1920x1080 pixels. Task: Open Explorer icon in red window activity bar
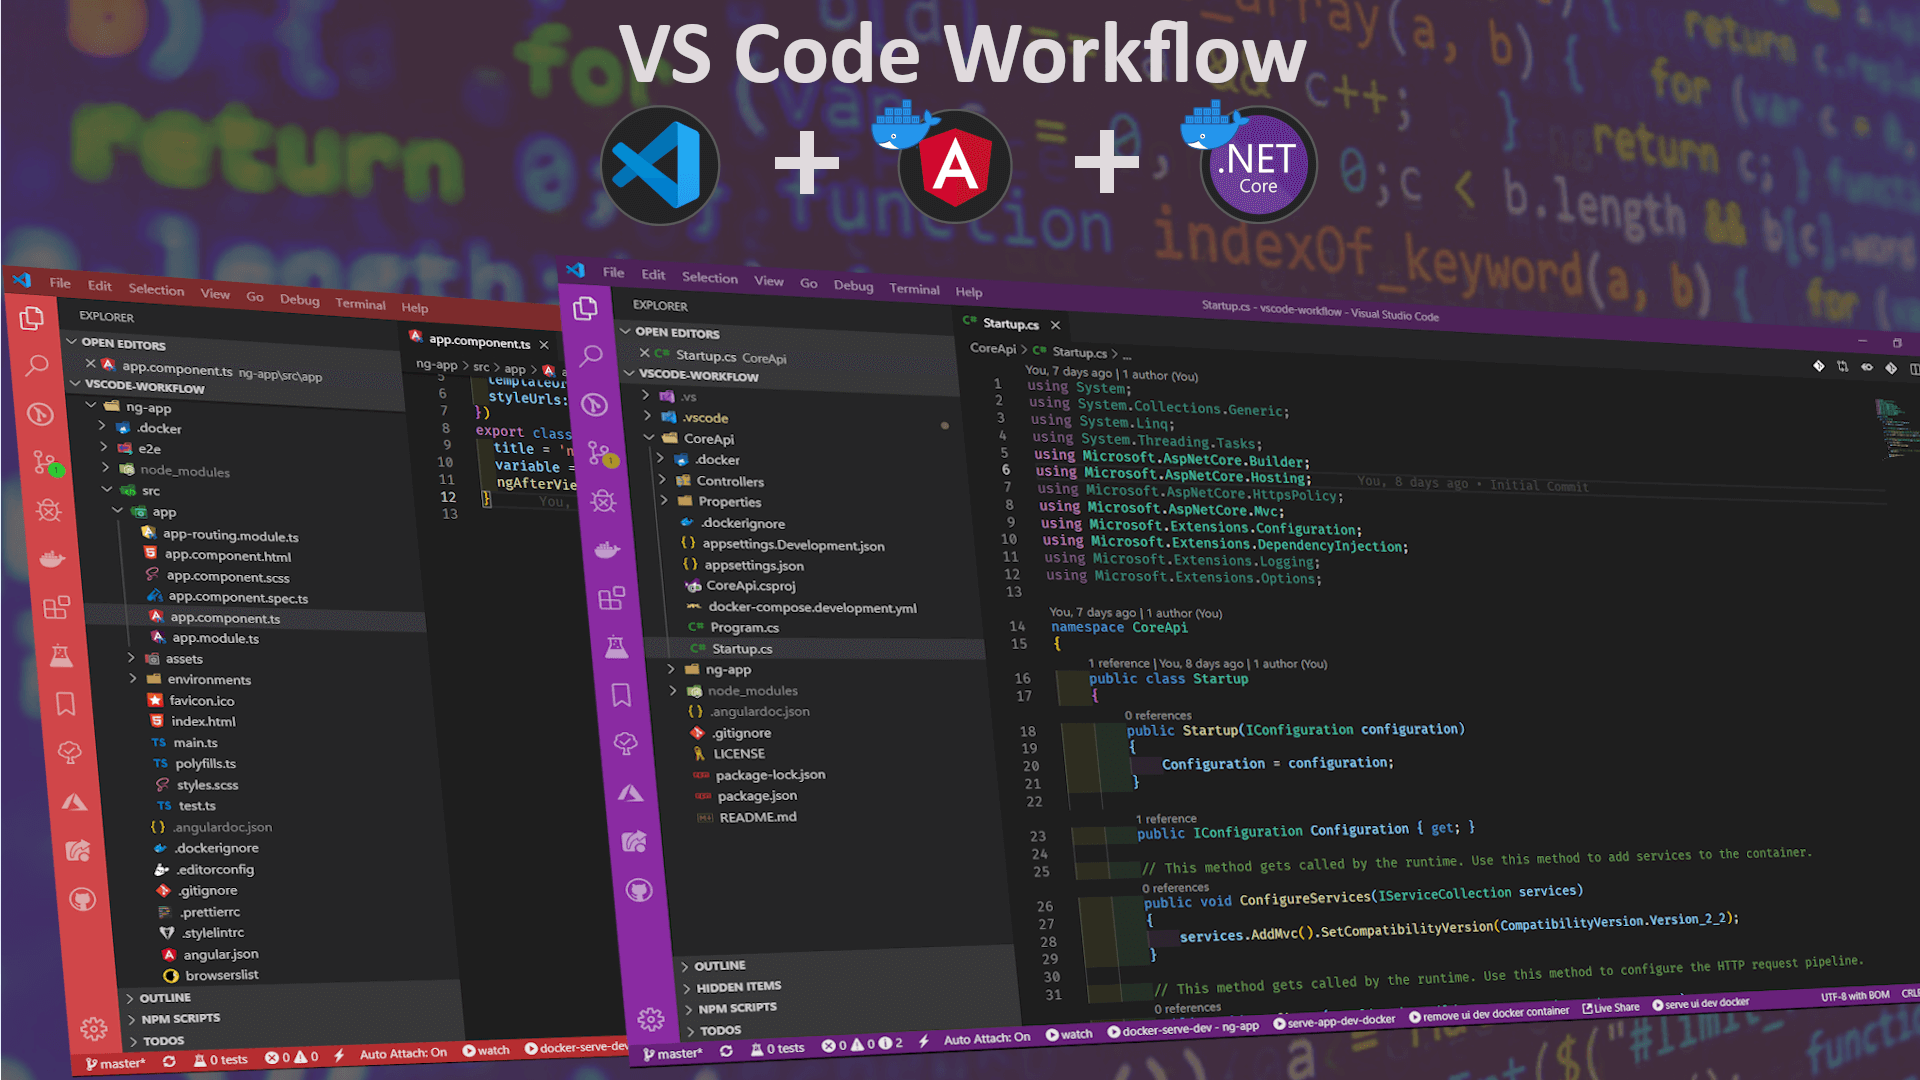[x=32, y=318]
